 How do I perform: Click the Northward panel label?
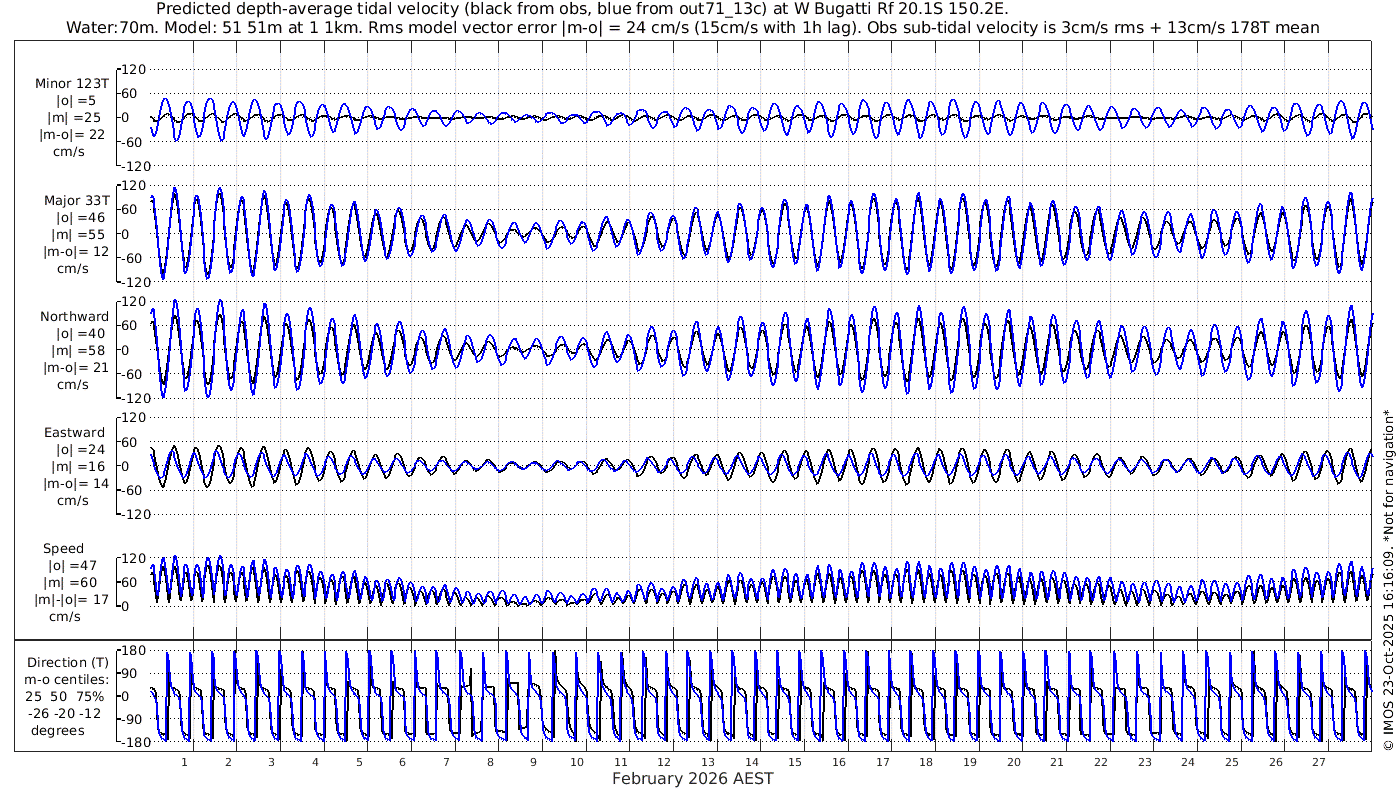tap(75, 317)
